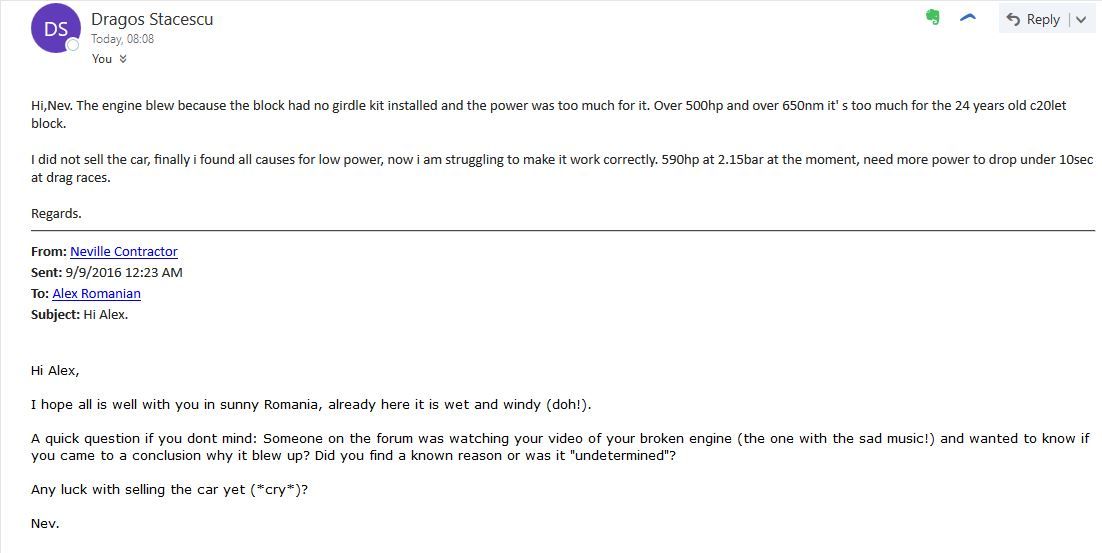Click the line asking about selling the car

(169, 490)
